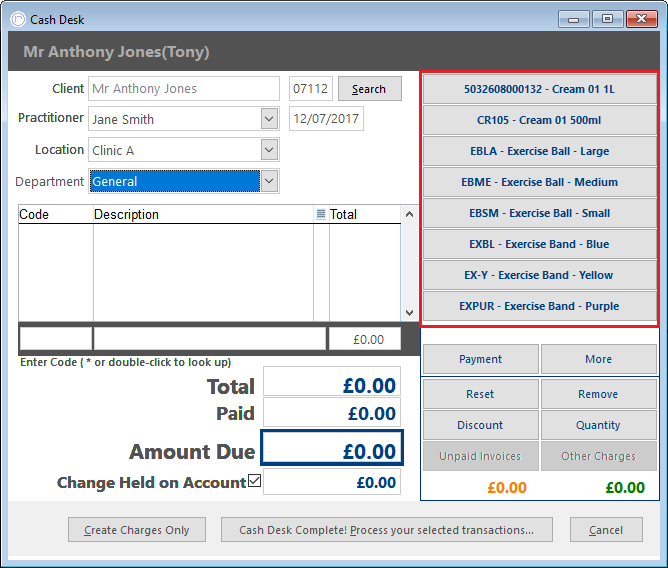Click the Payment button
This screenshot has width=668, height=568.
(481, 359)
